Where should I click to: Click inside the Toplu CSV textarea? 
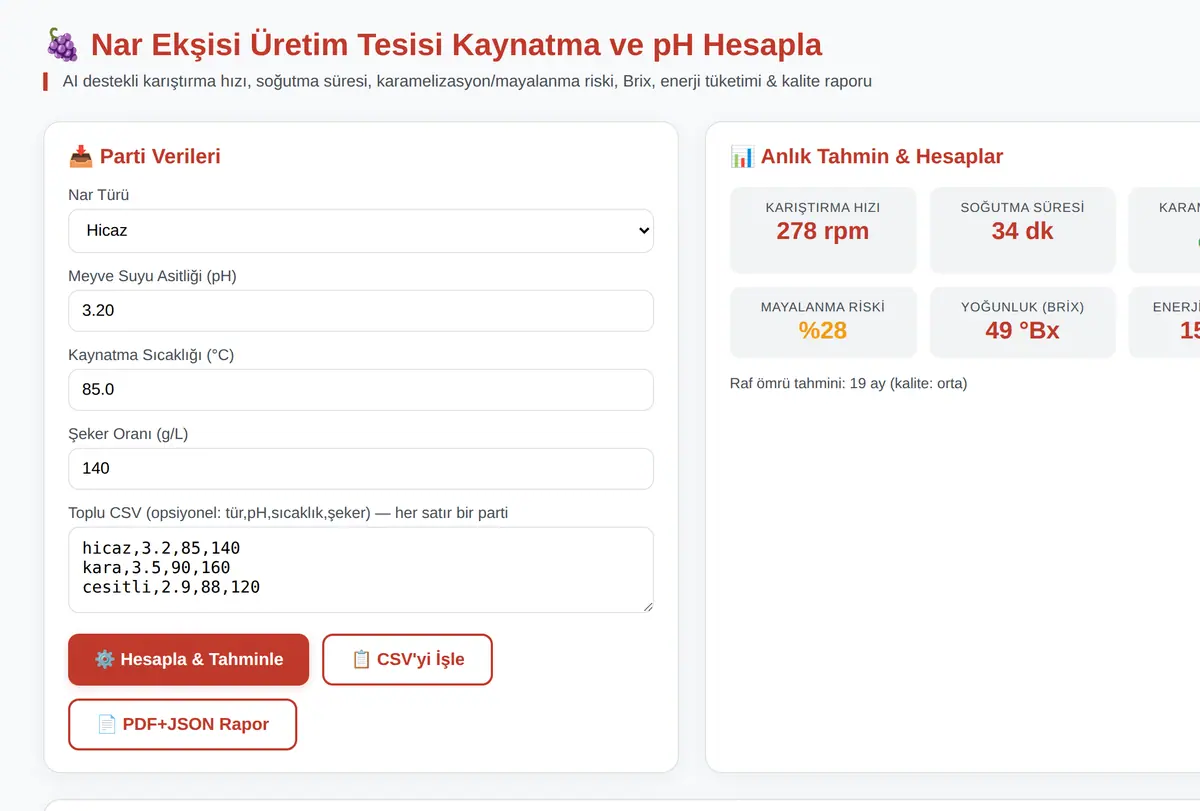pos(361,569)
